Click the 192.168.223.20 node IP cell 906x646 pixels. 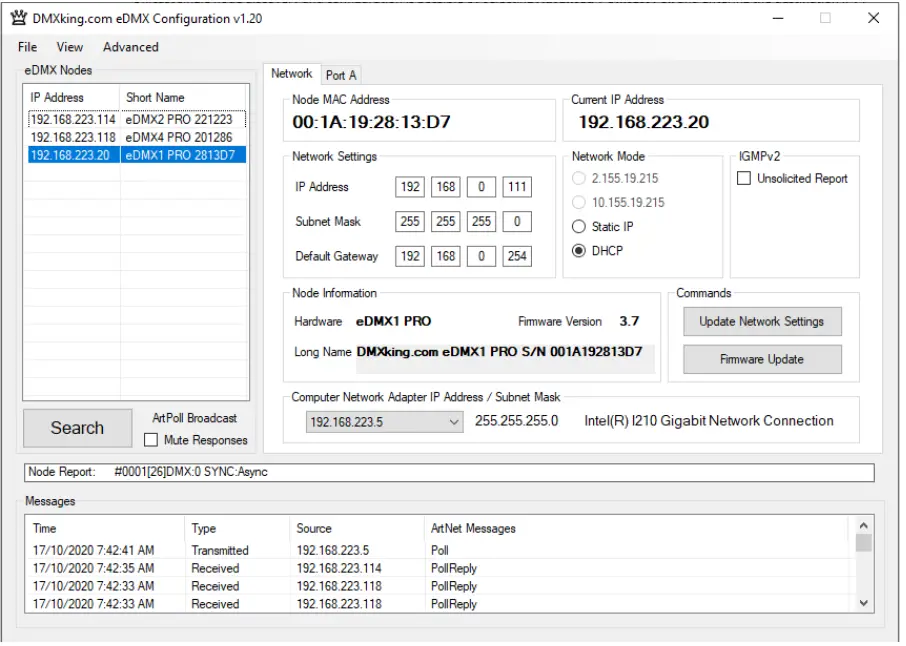point(70,155)
